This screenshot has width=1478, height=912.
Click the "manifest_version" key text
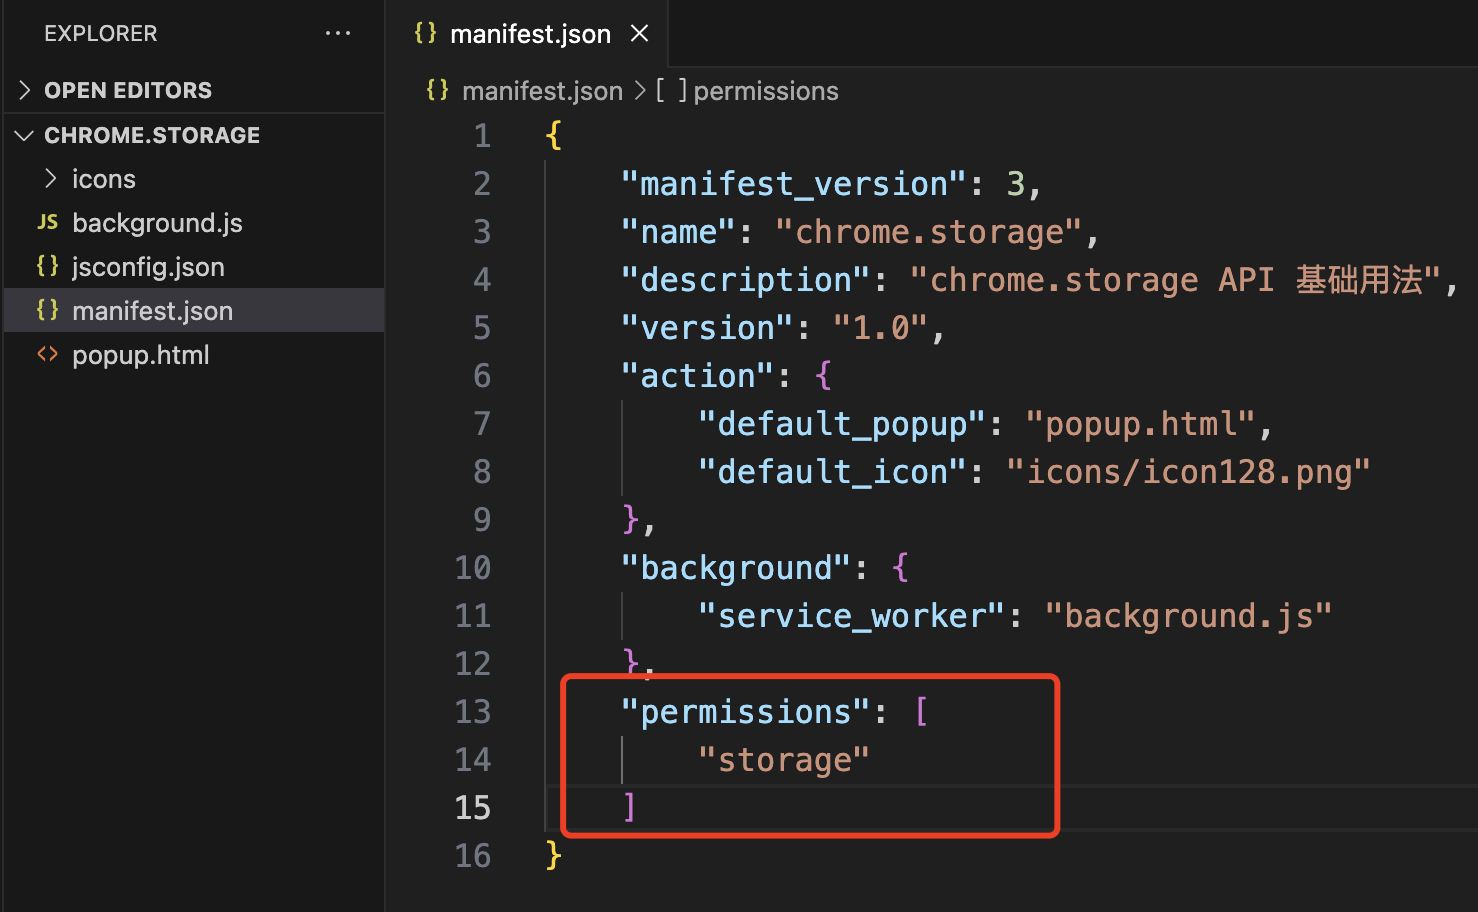(794, 184)
